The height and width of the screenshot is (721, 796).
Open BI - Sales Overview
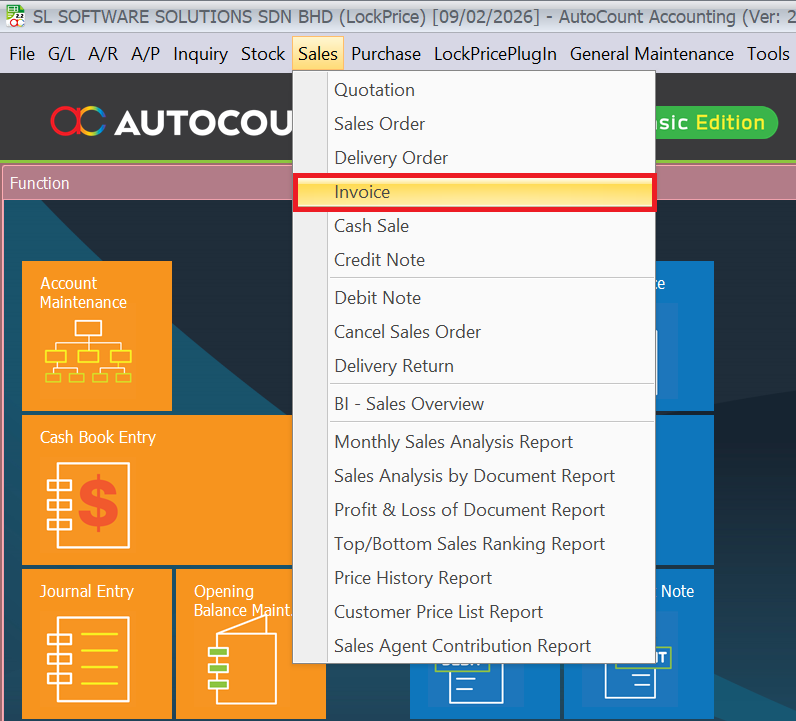click(409, 404)
